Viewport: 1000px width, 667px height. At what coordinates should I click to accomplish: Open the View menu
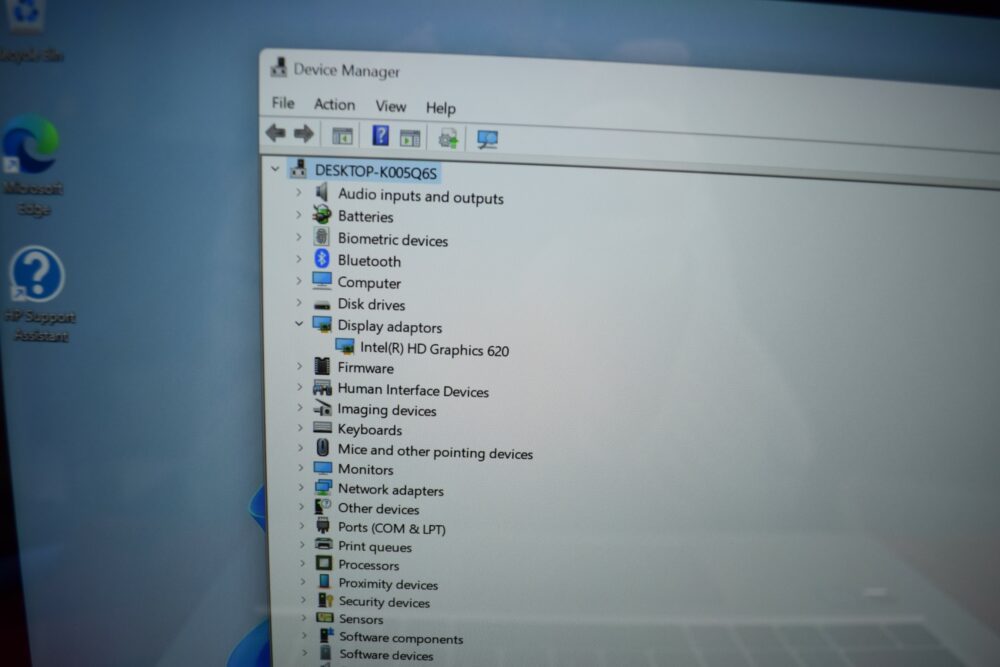[x=390, y=106]
